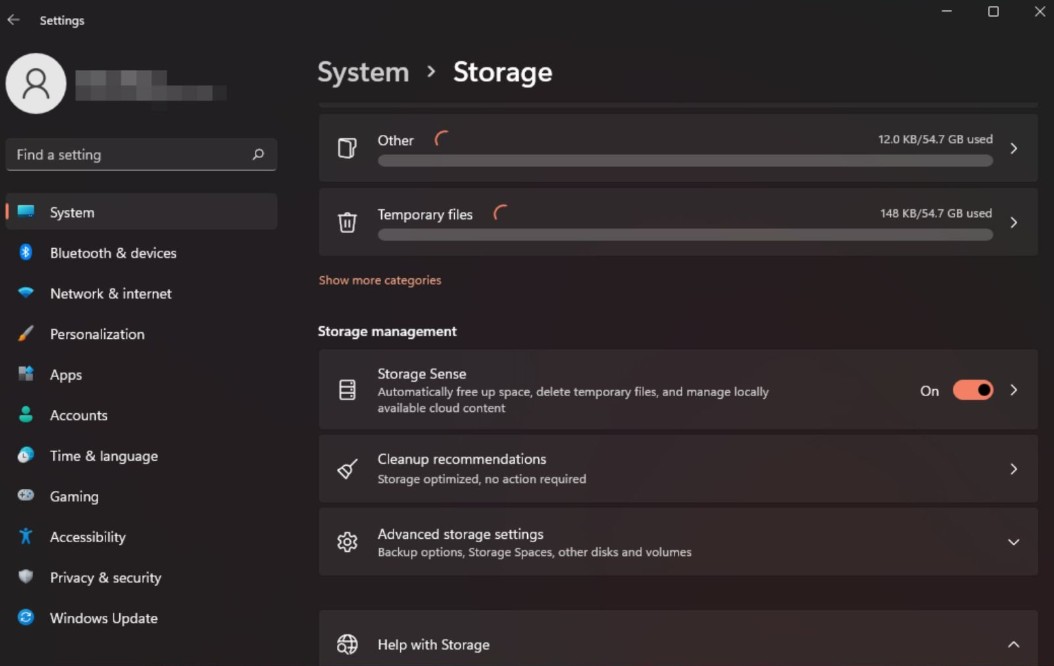Image resolution: width=1054 pixels, height=666 pixels.
Task: Click the user profile avatar icon
Action: click(36, 84)
